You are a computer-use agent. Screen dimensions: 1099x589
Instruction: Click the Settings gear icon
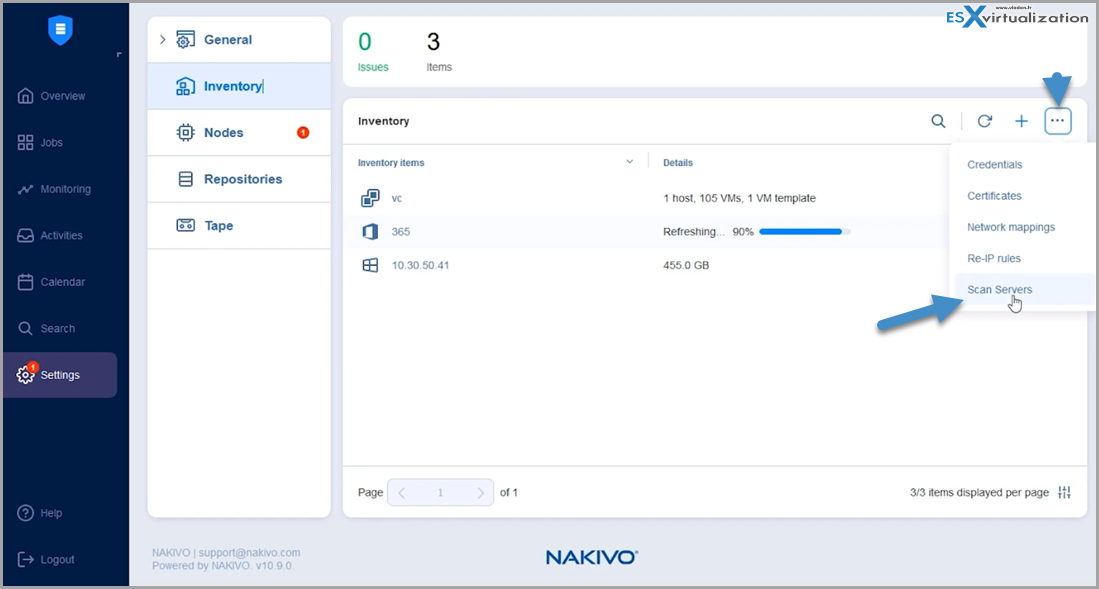pos(25,375)
